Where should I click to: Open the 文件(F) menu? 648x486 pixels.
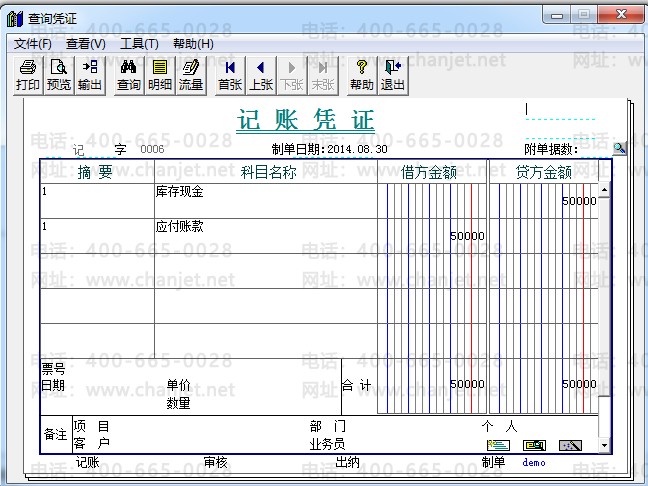32,44
